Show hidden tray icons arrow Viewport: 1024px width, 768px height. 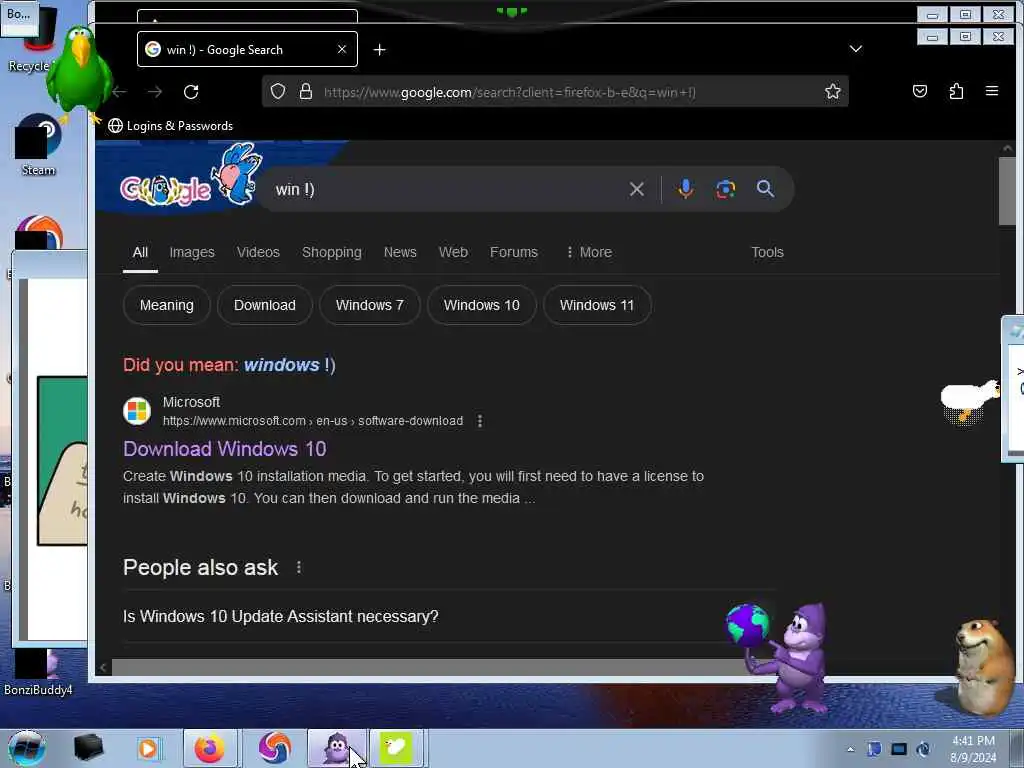point(850,749)
